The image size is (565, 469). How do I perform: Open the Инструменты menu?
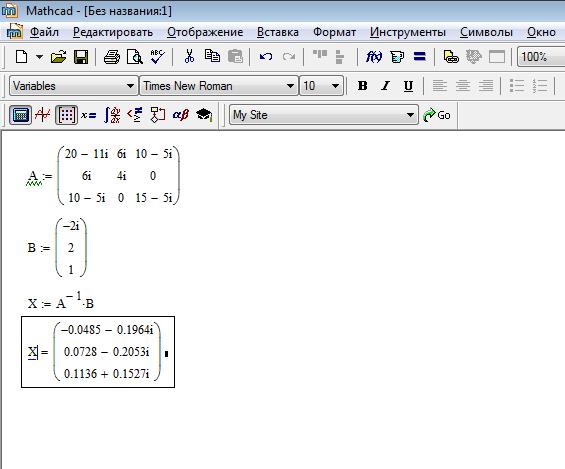(408, 32)
